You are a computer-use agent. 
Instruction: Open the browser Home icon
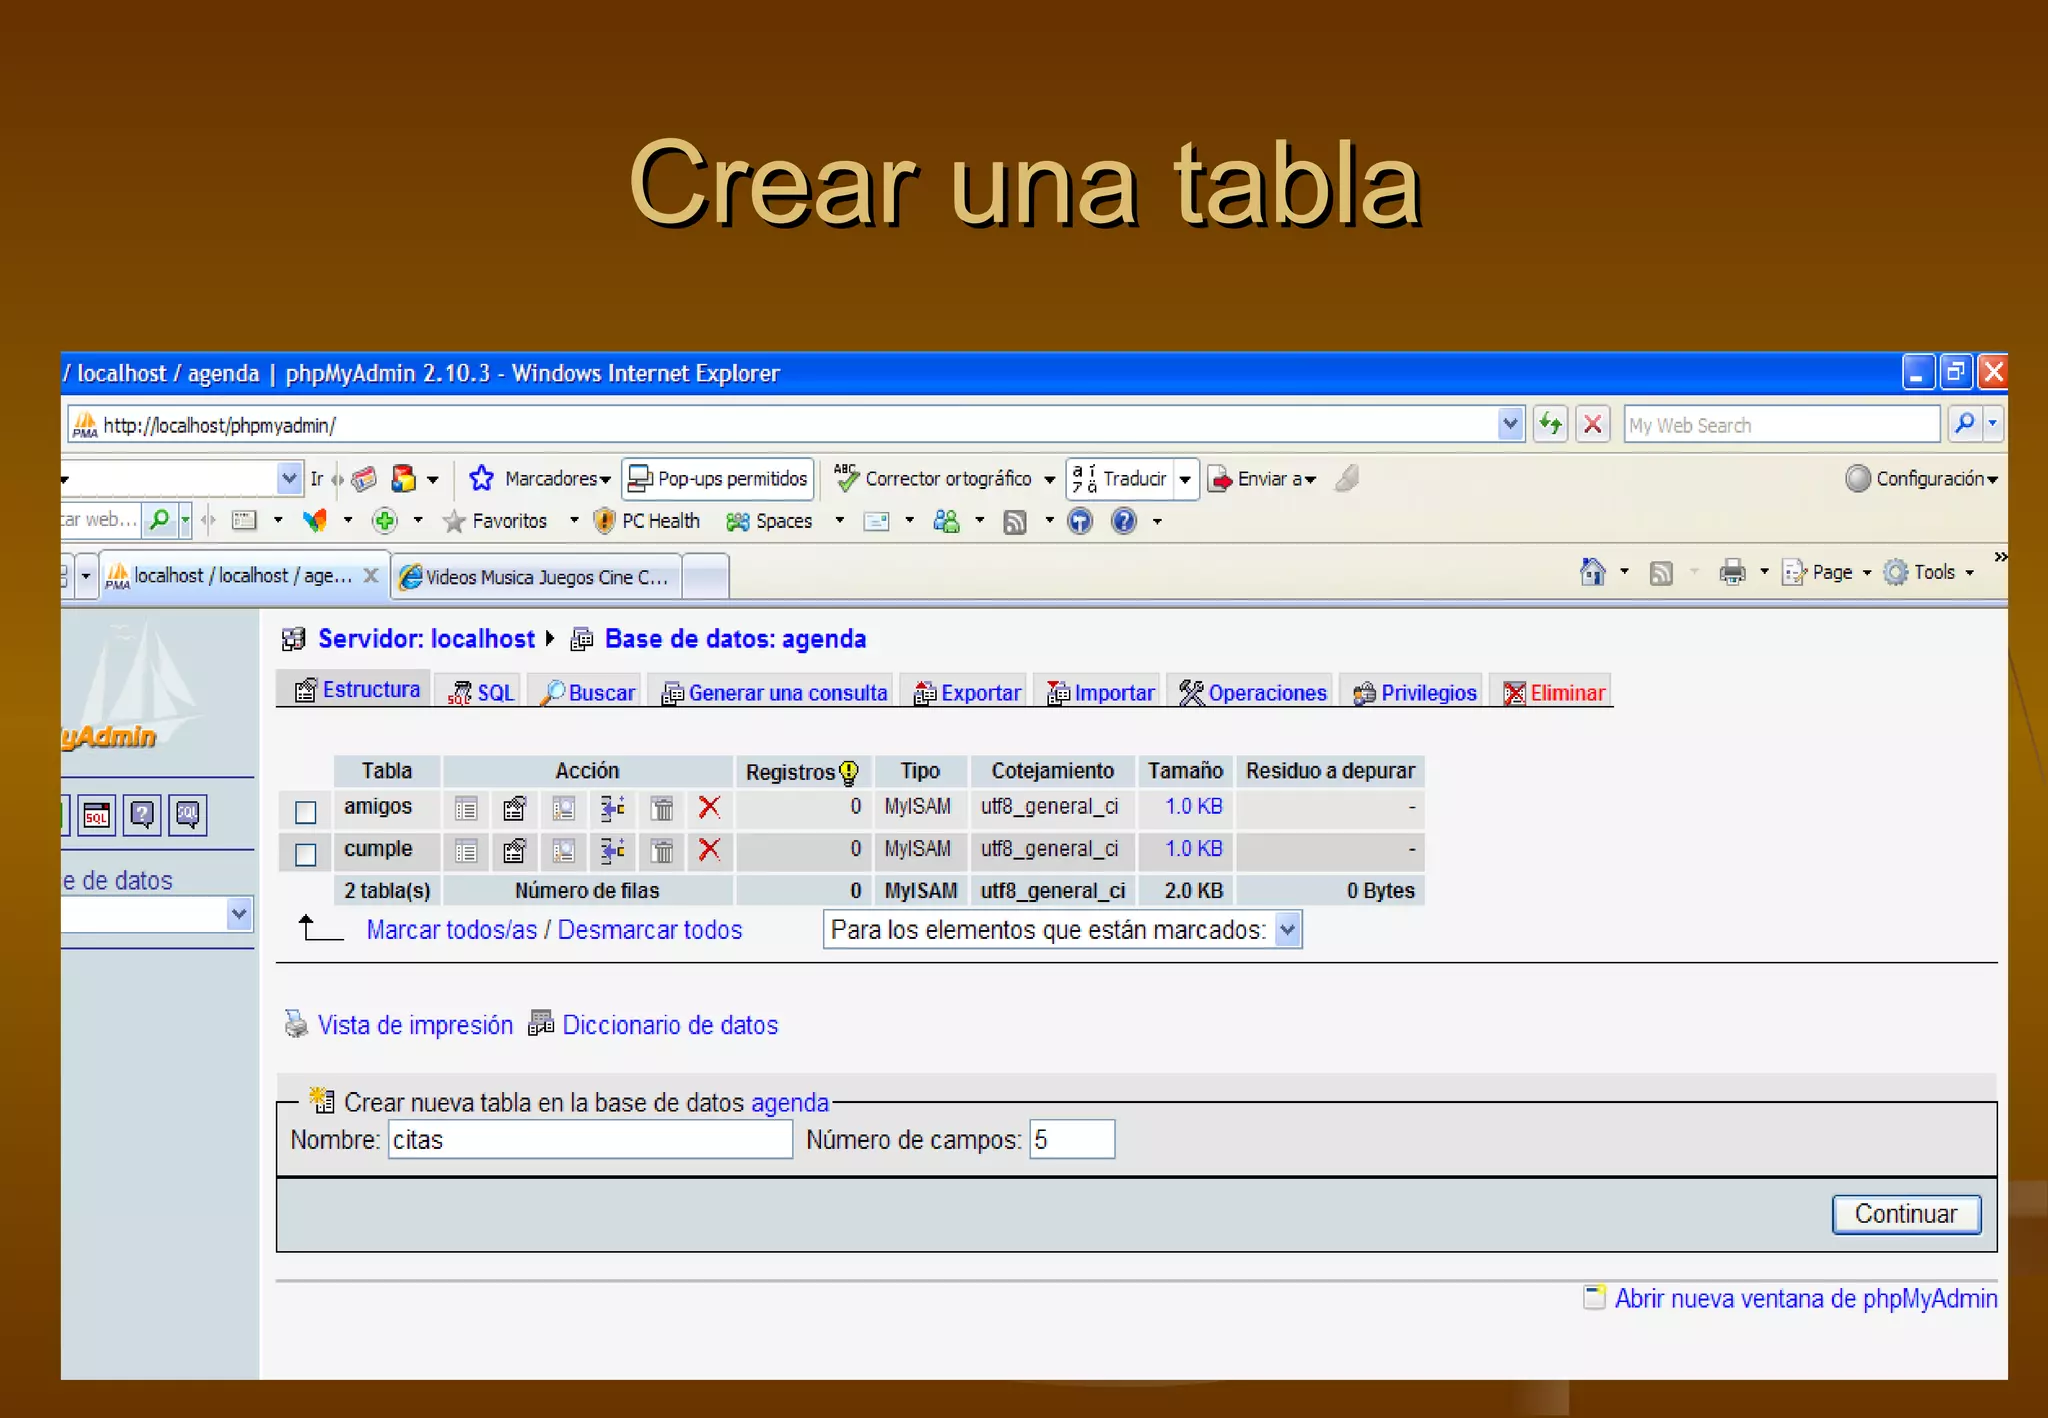[1593, 572]
